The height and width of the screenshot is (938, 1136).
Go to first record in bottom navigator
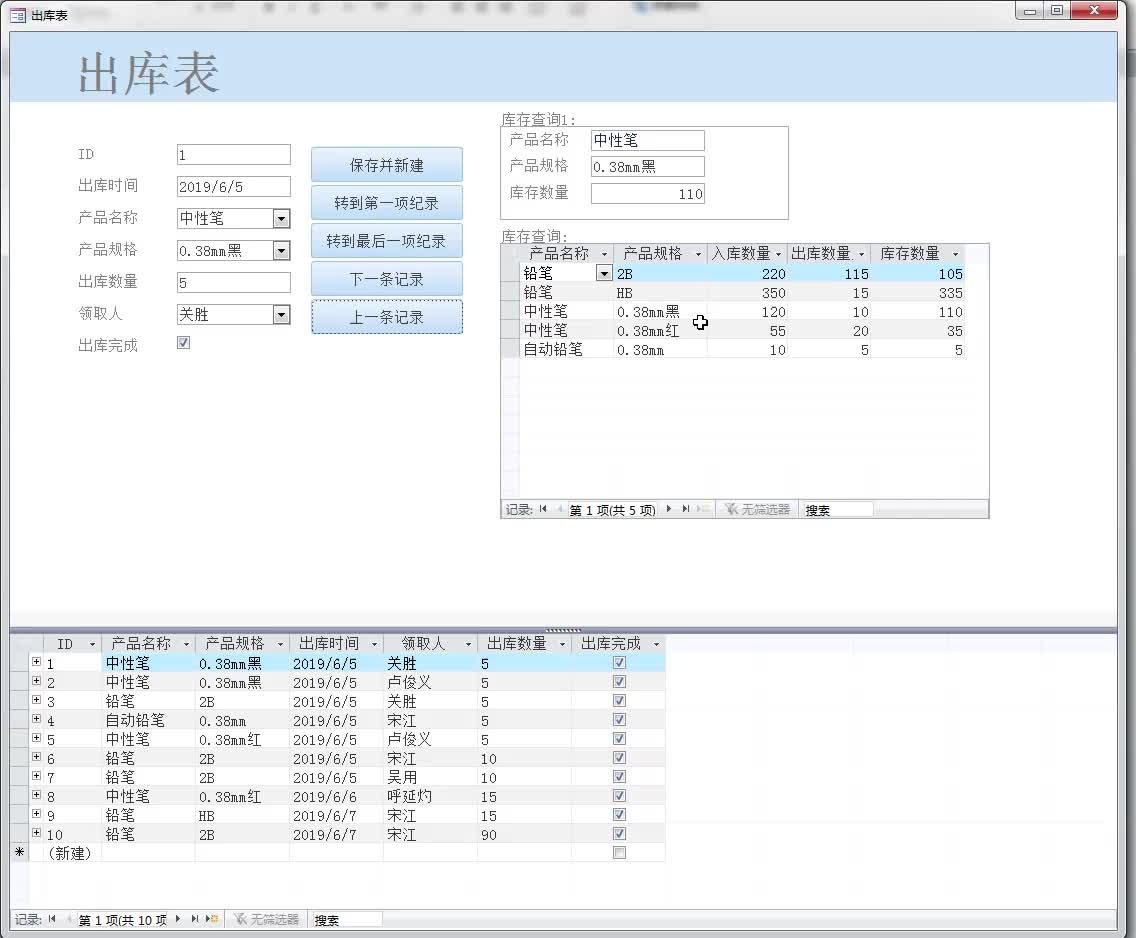pos(52,919)
